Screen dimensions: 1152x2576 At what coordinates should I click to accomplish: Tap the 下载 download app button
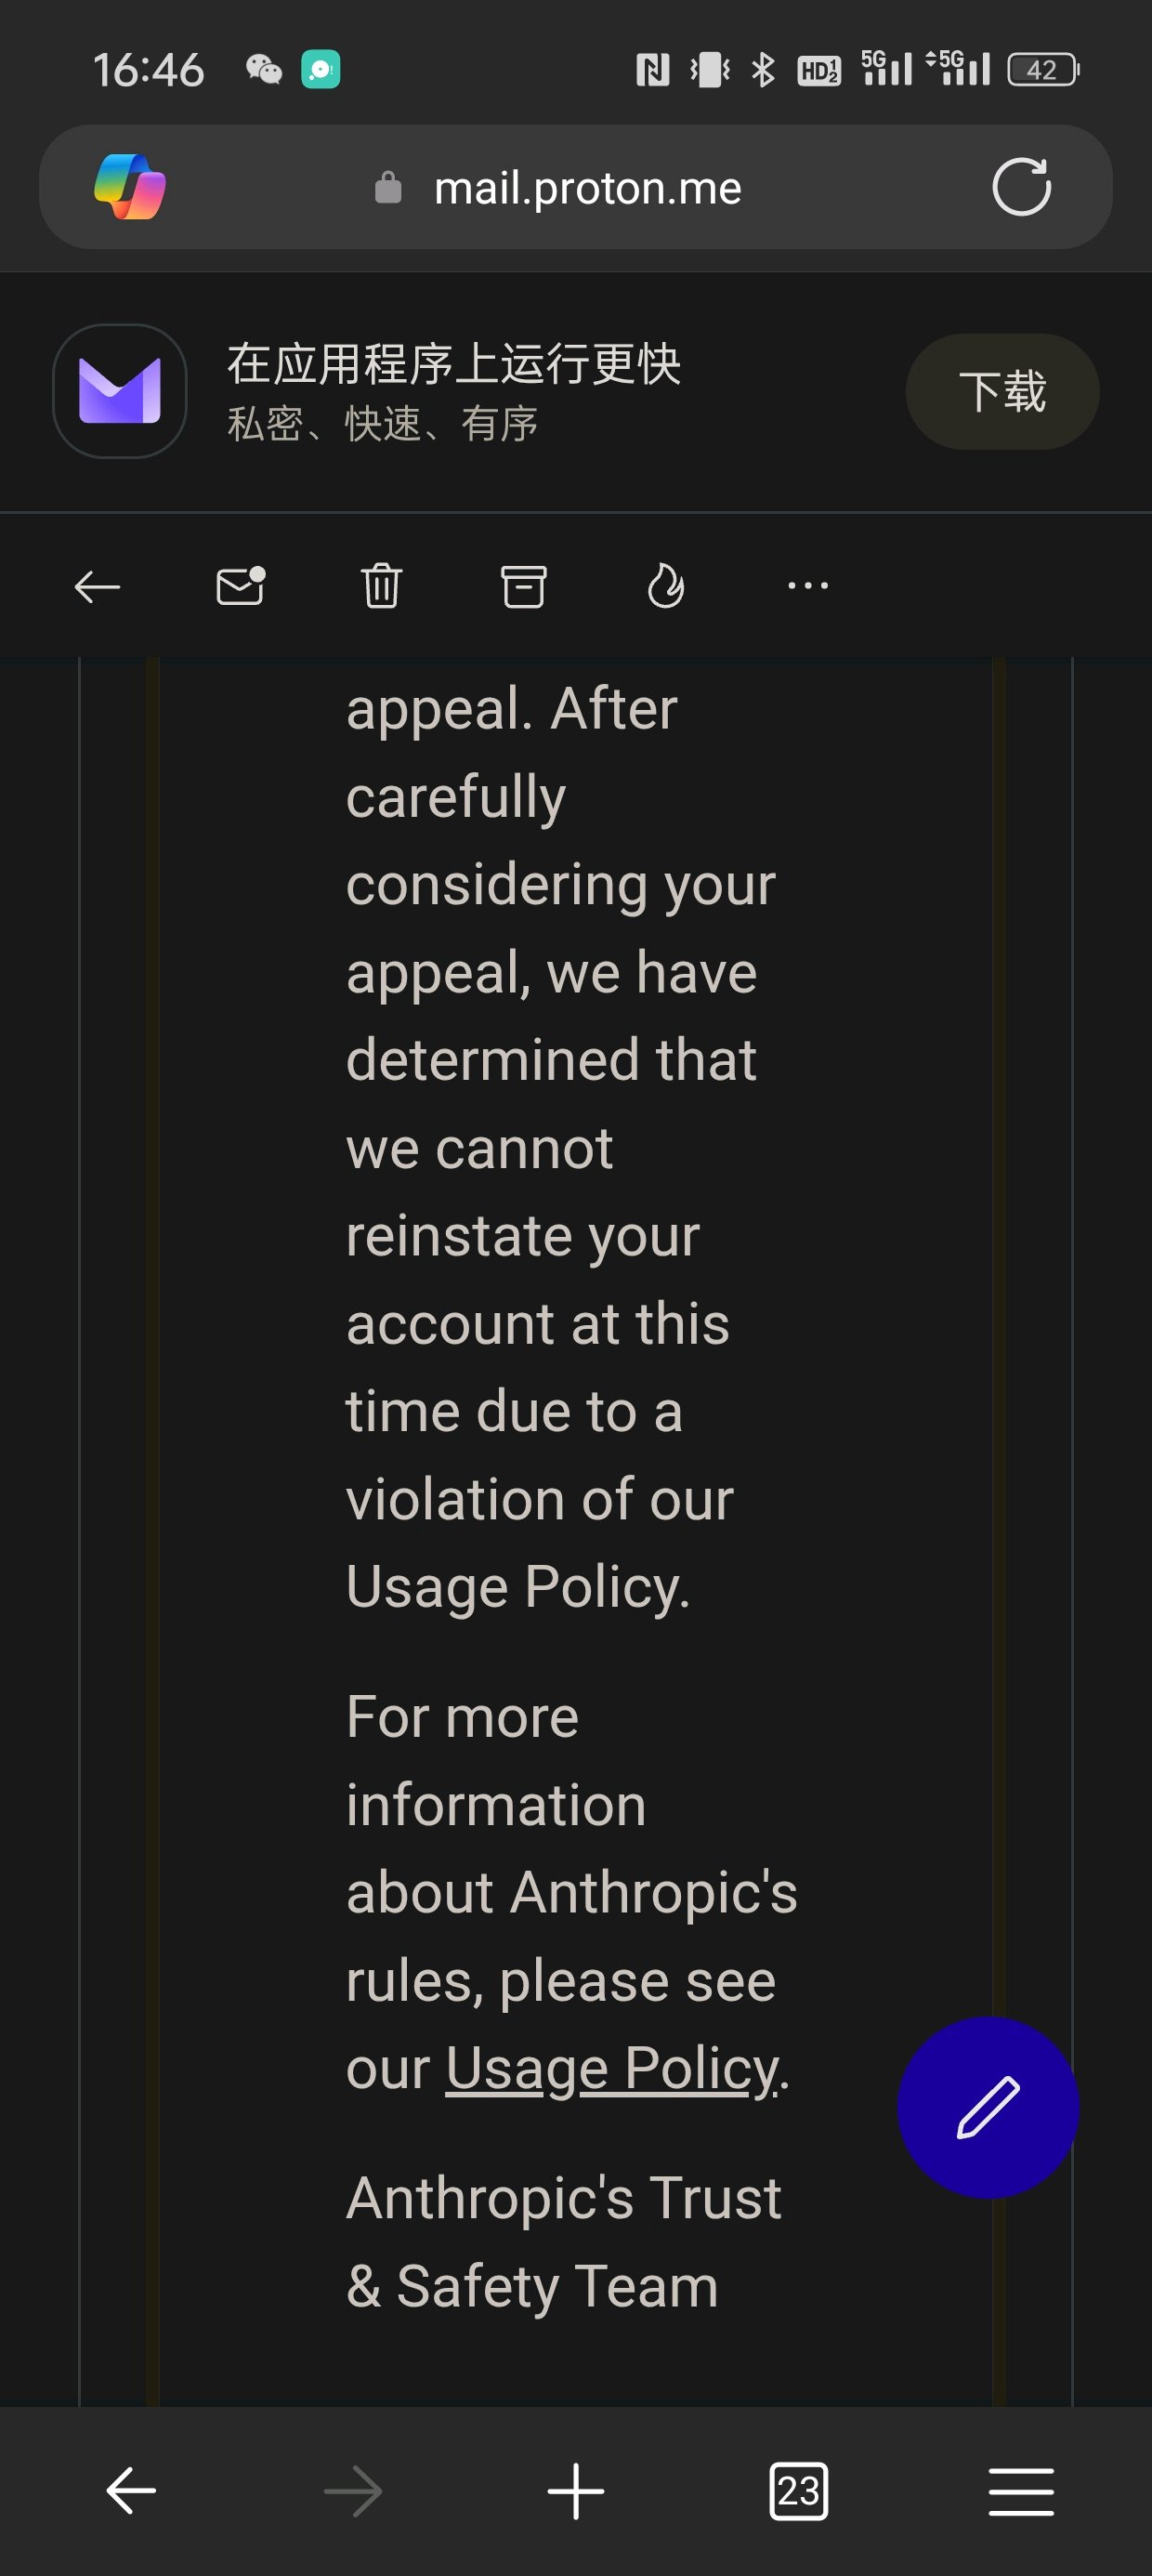click(1002, 391)
